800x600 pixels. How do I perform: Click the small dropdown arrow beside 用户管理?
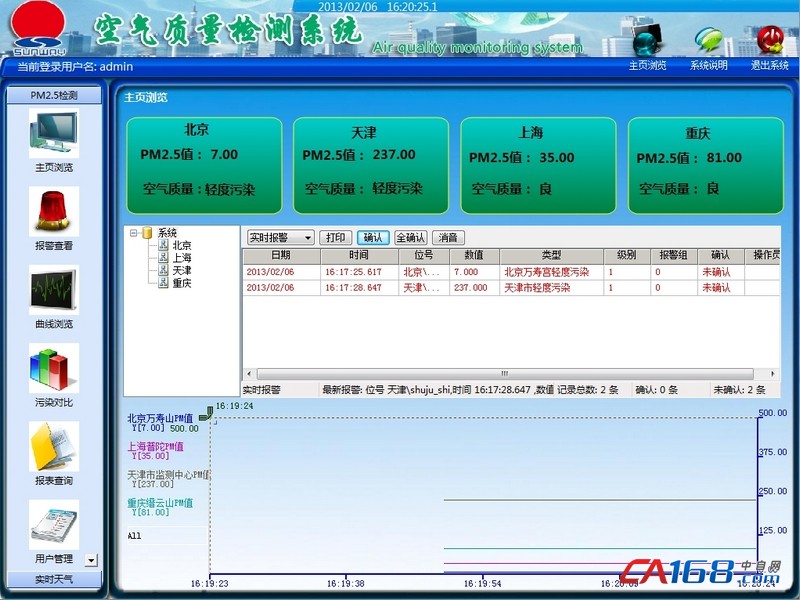coord(91,560)
